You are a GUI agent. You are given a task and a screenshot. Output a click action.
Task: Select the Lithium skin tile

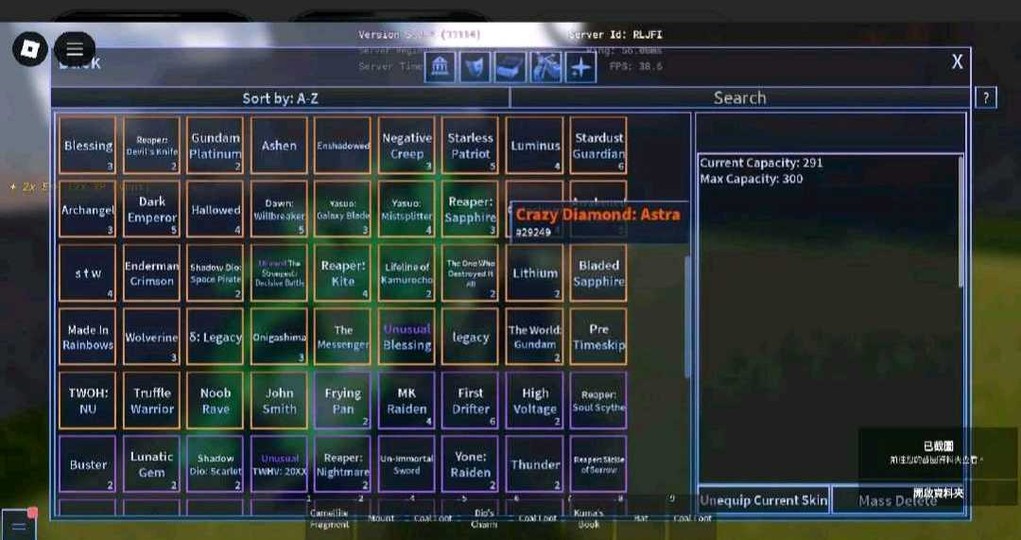point(534,273)
